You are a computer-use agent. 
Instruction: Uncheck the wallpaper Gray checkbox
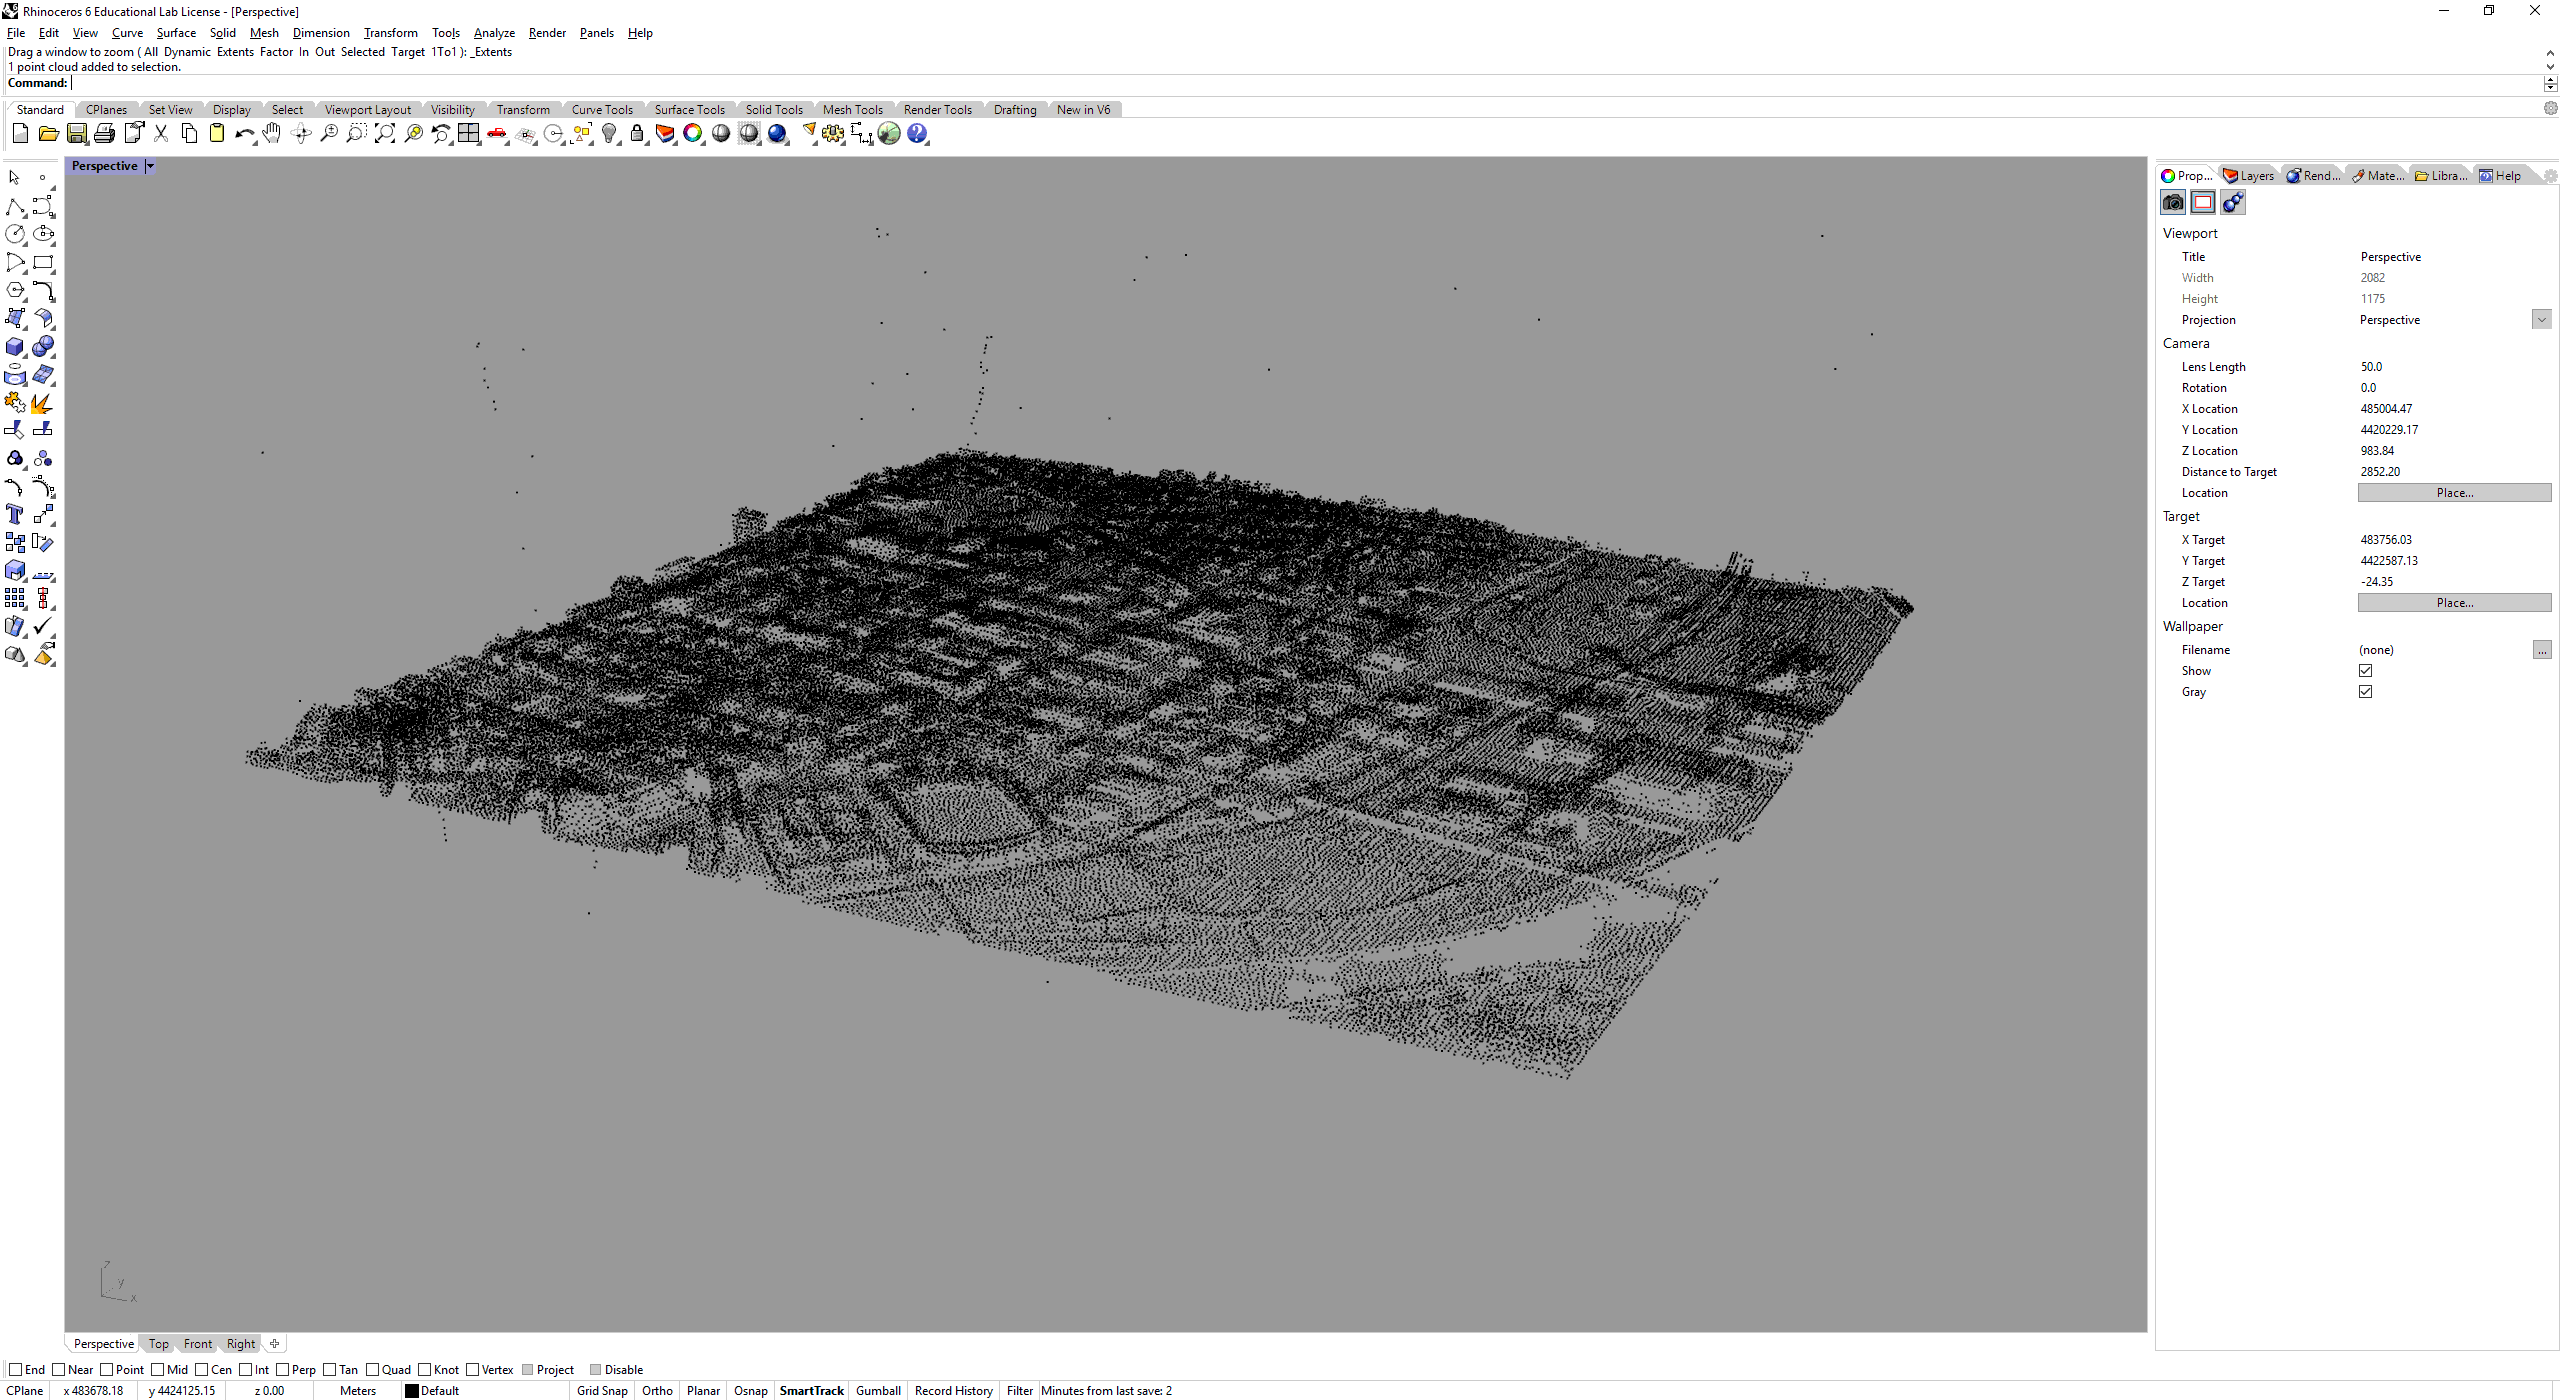point(2365,692)
